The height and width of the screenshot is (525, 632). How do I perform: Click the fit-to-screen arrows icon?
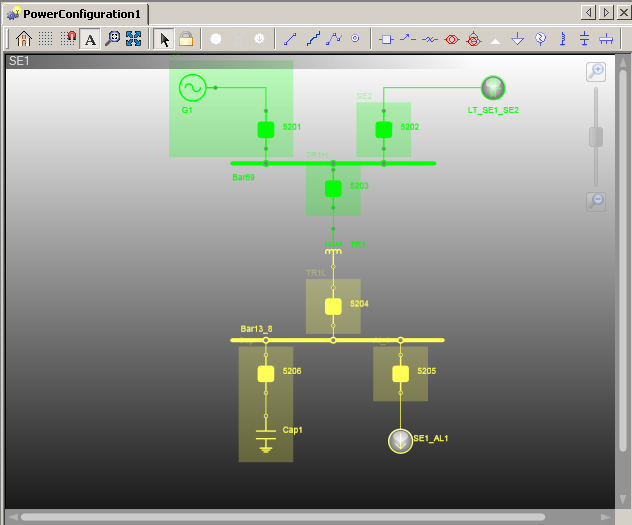click(133, 39)
